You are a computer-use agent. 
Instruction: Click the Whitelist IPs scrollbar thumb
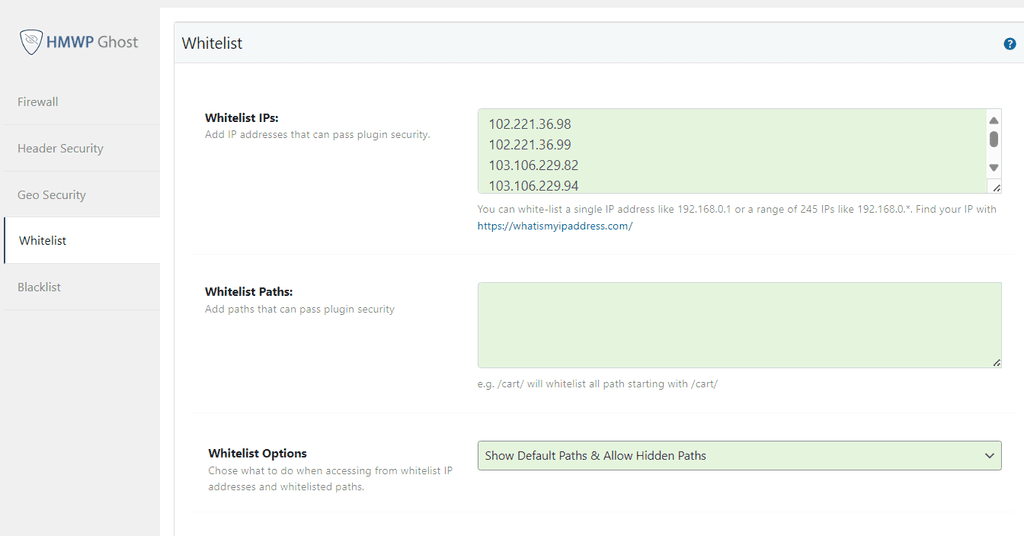tap(994, 139)
